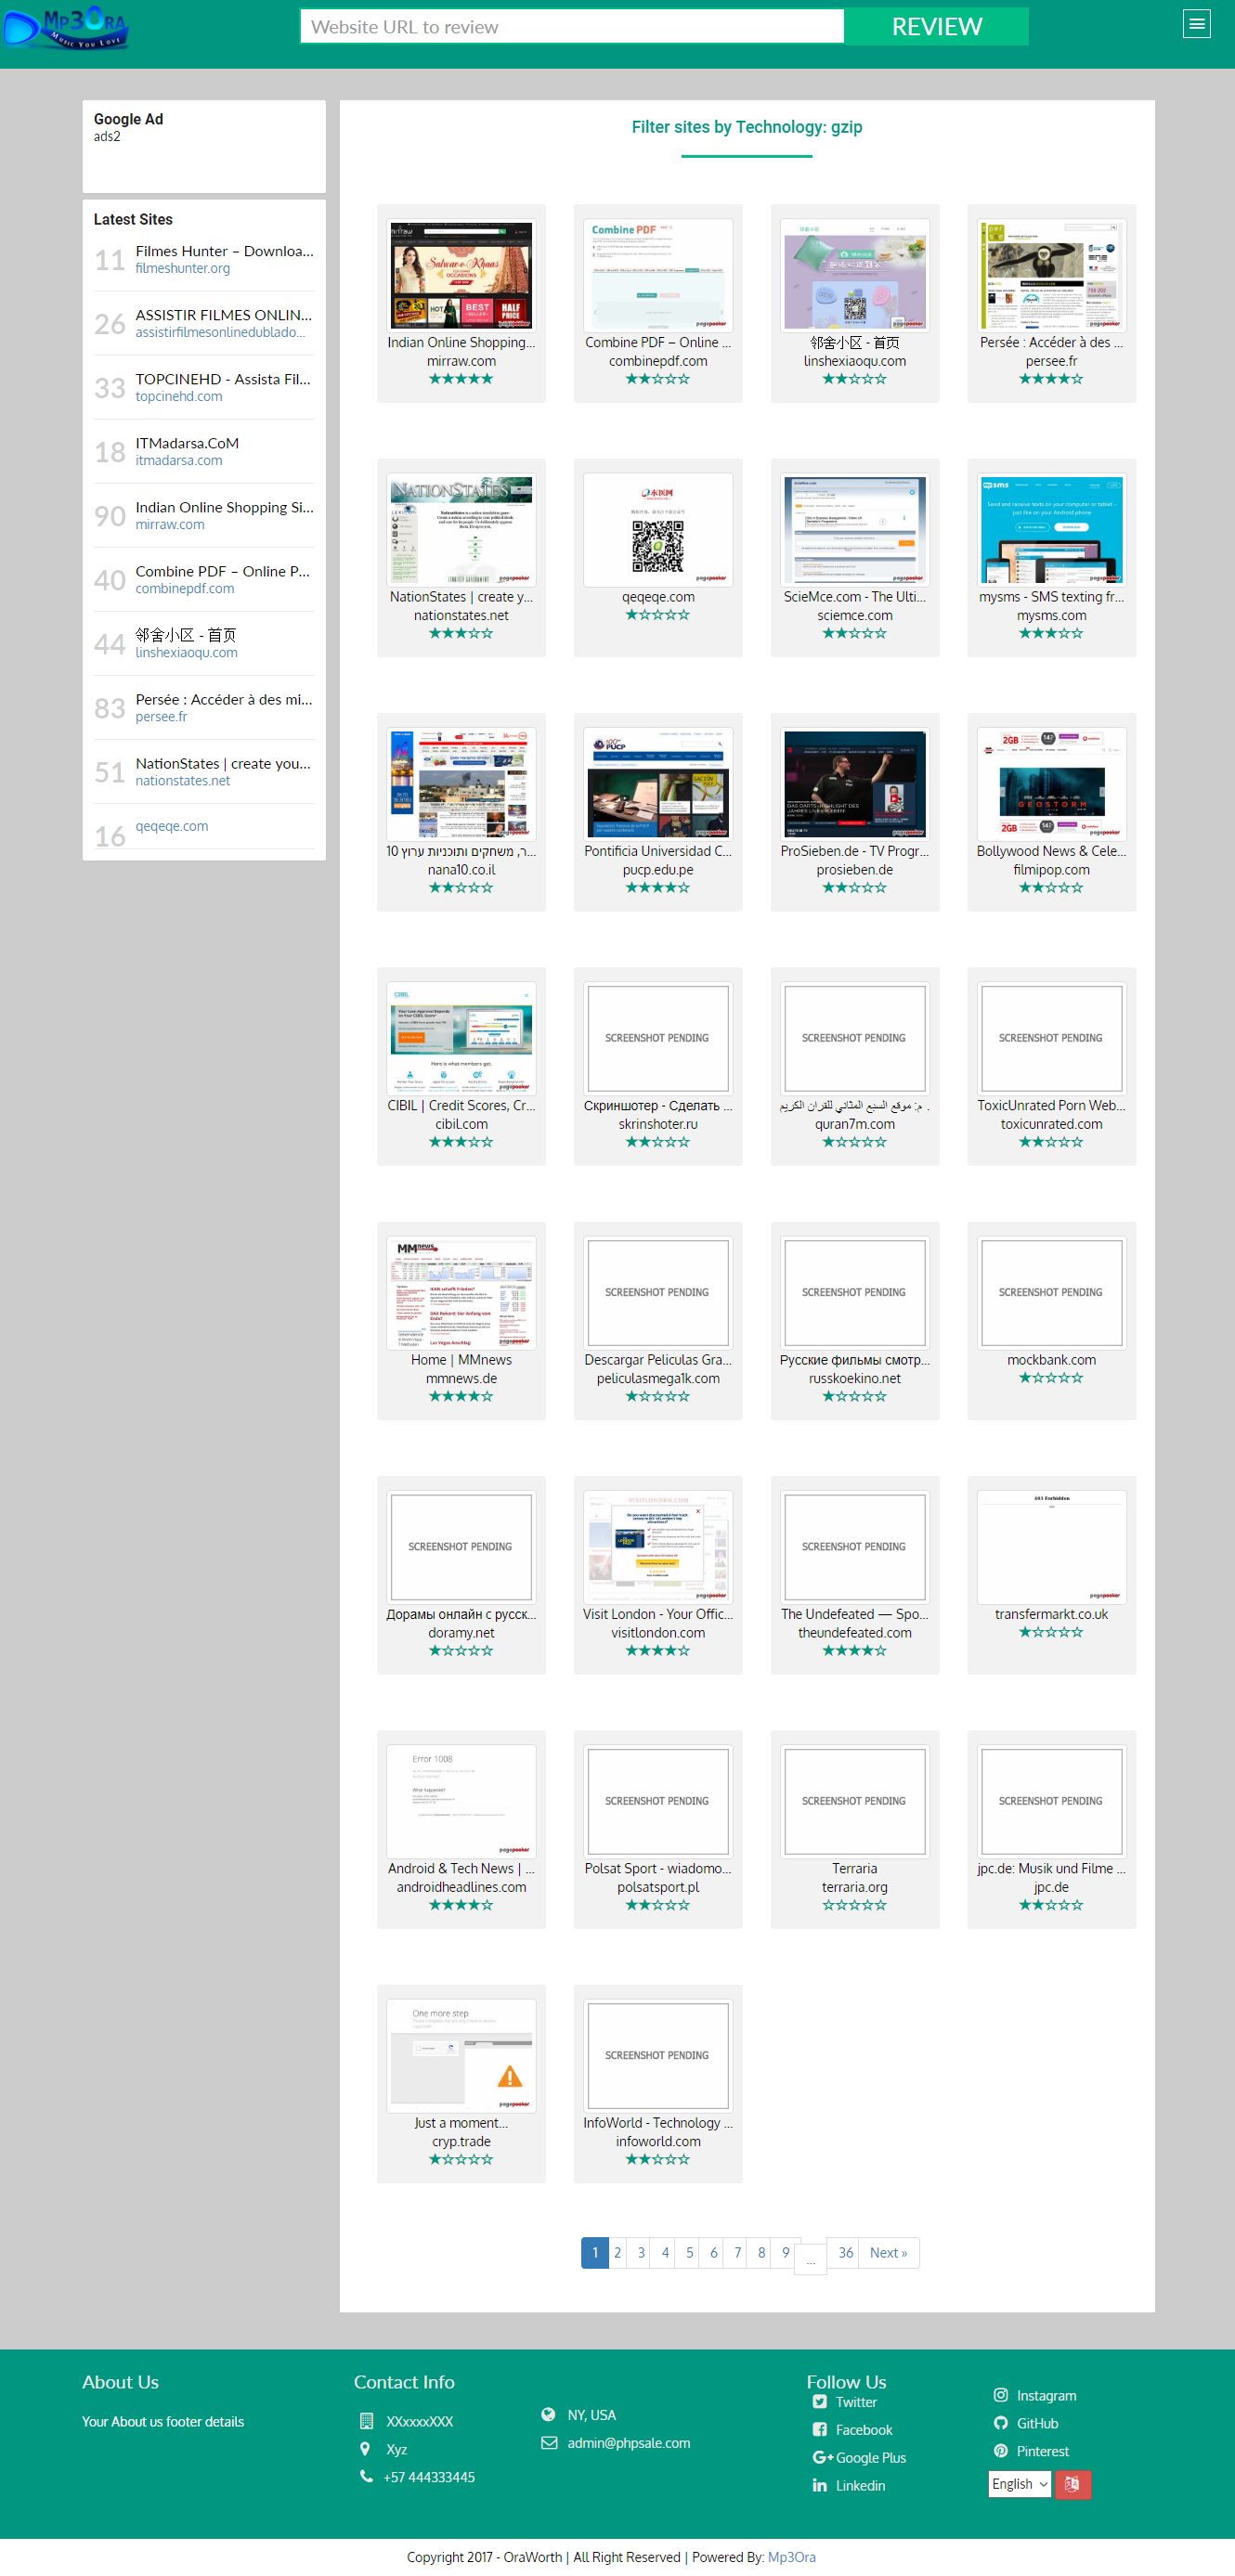
Task: Open the persee.fr link in Latest Sites
Action: click(161, 716)
